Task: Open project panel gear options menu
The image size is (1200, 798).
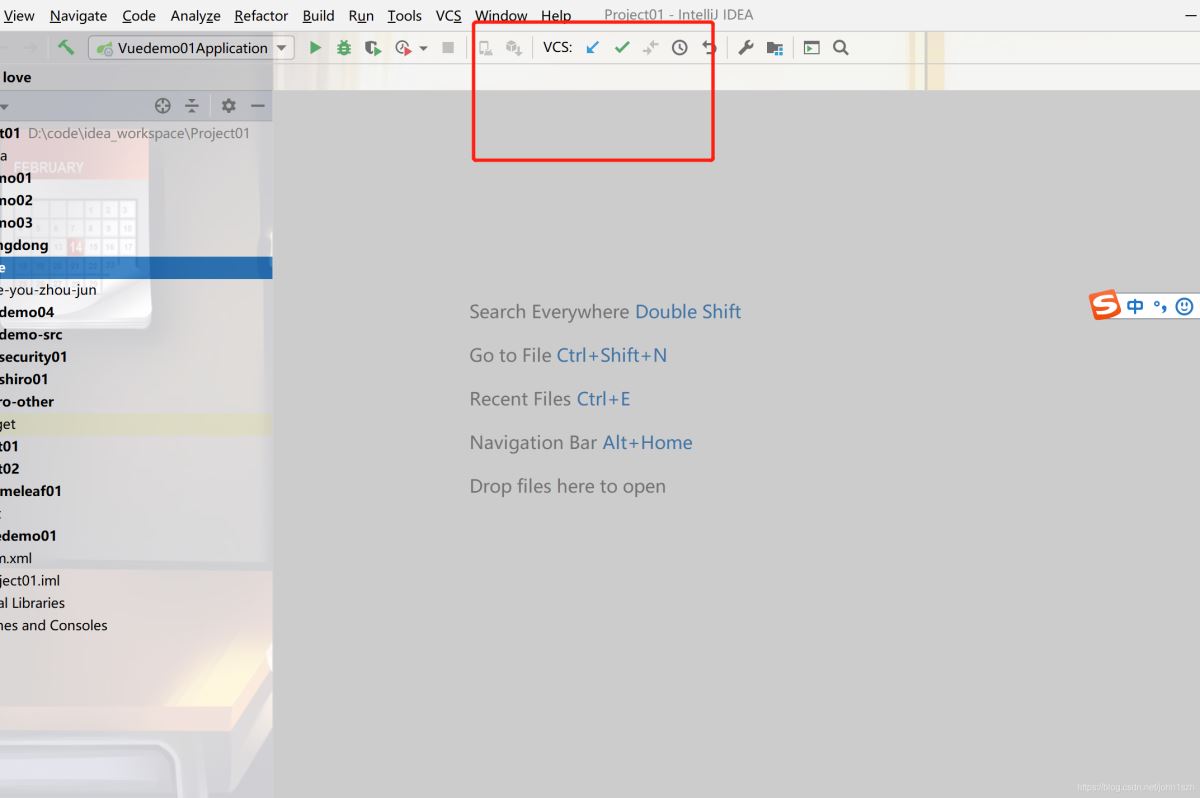Action: [228, 105]
